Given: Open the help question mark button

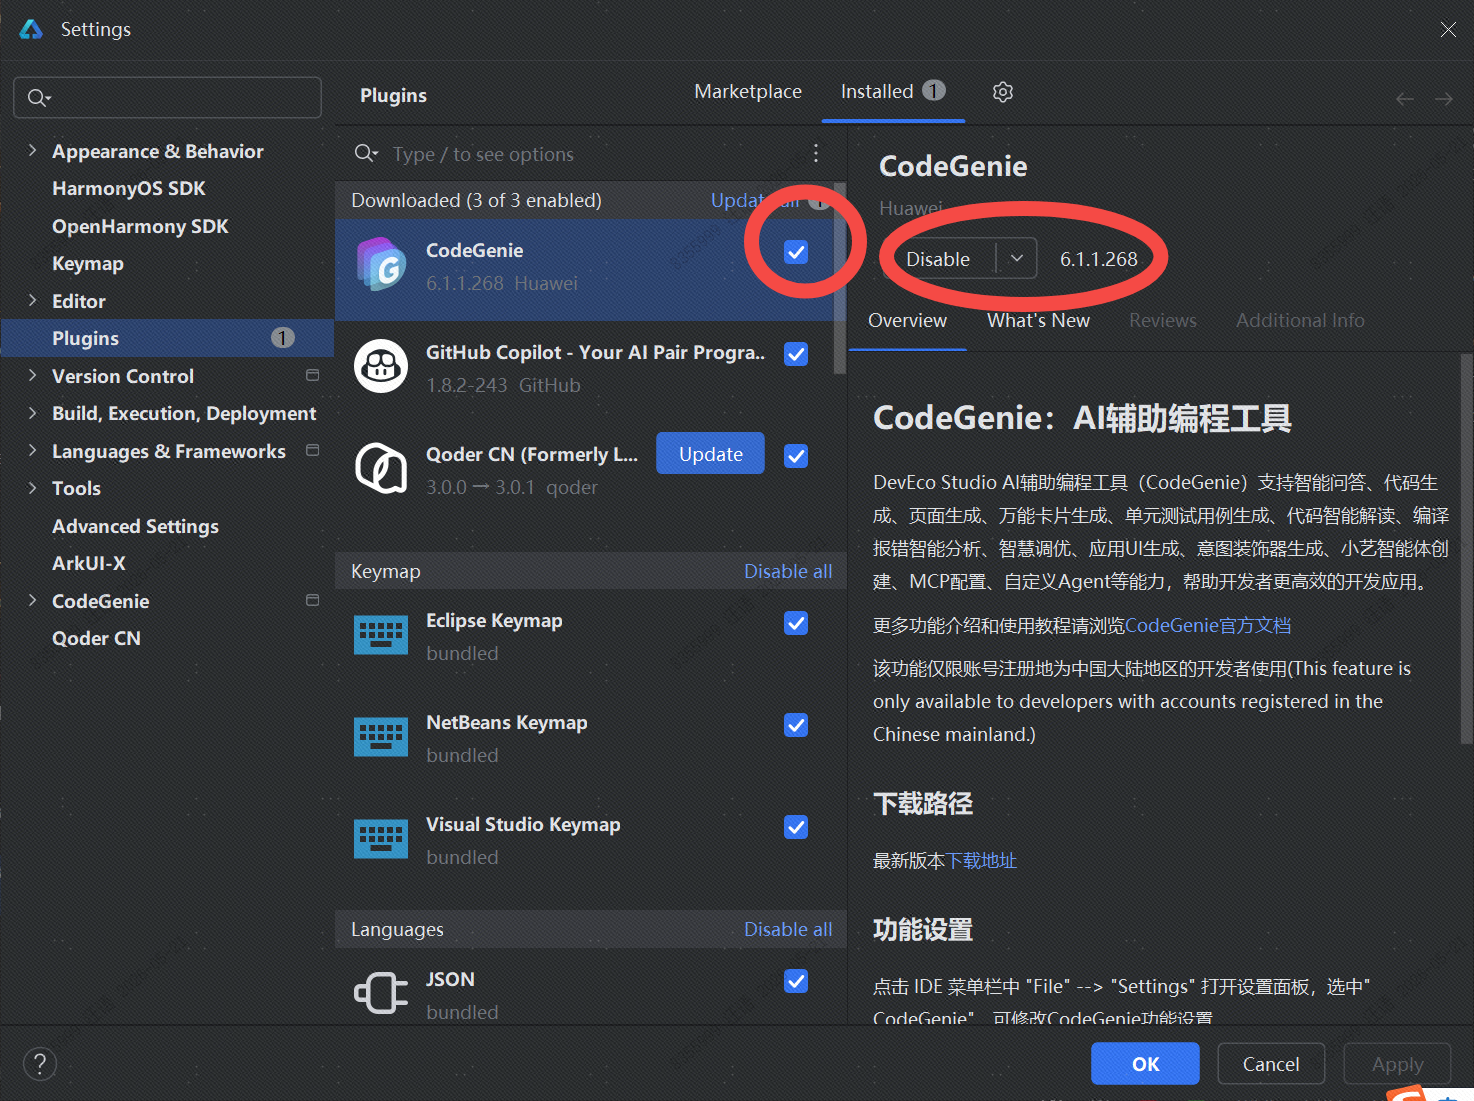Looking at the screenshot, I should (x=40, y=1064).
